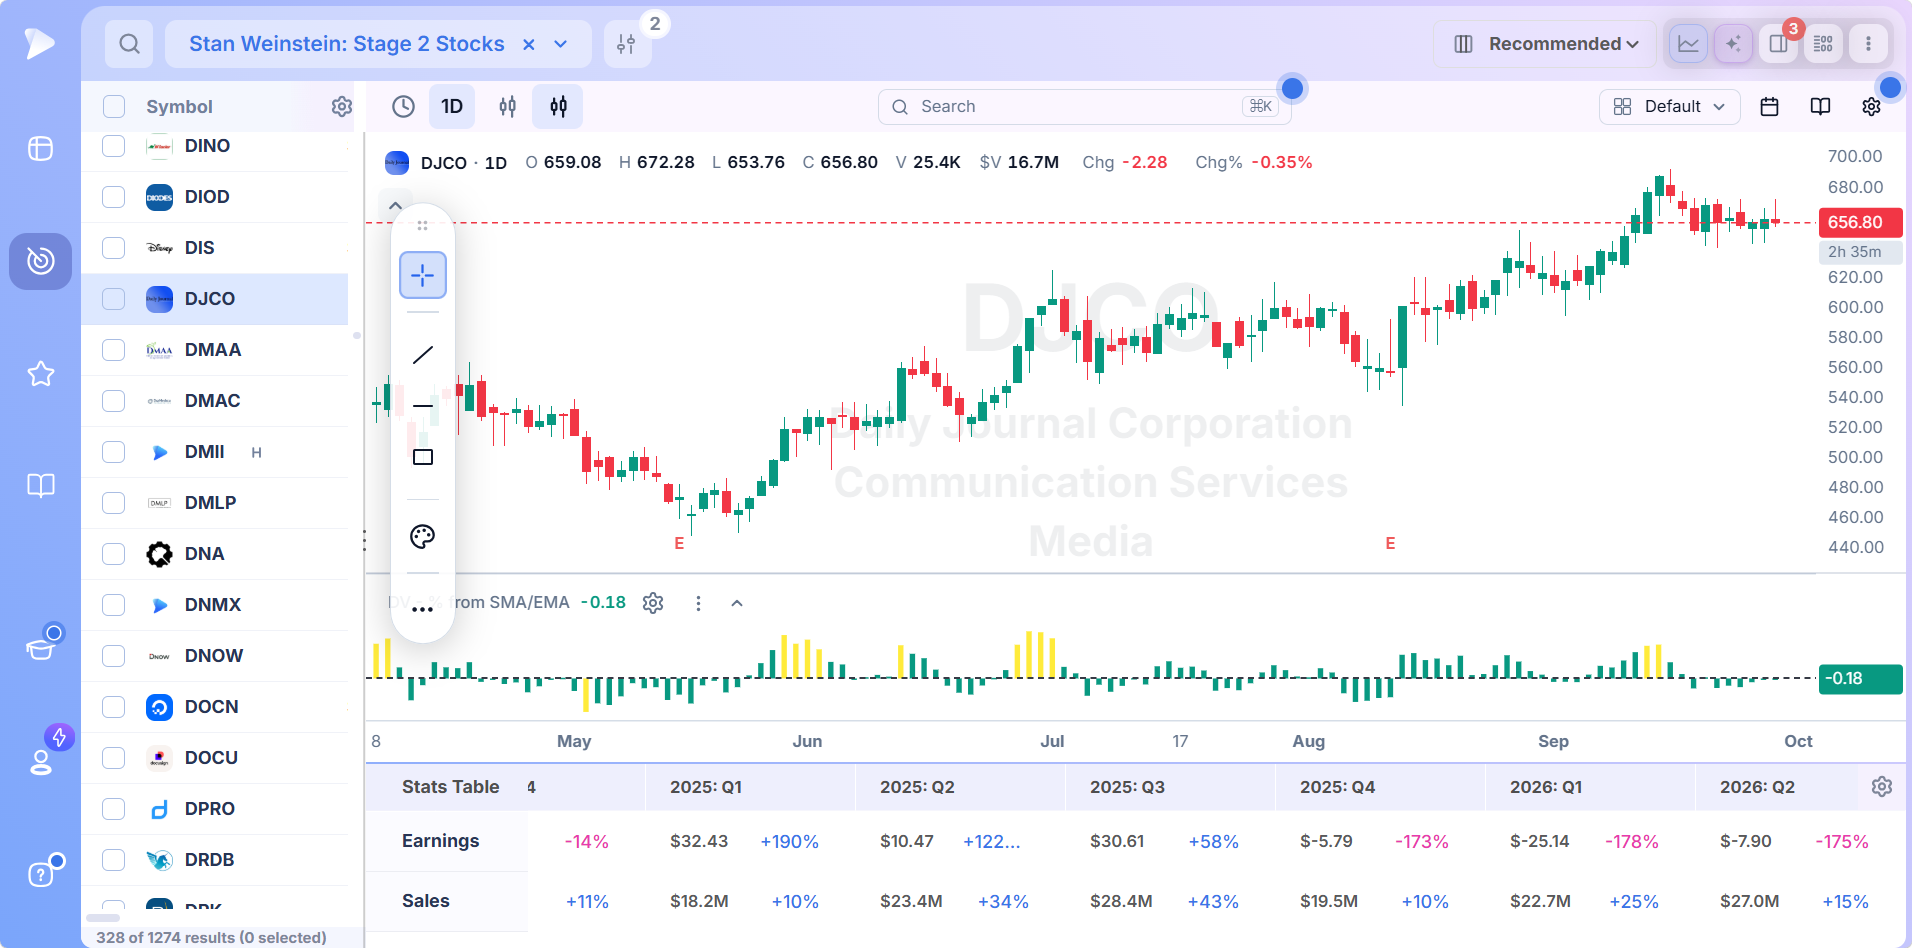
Task: Check the DINO row checkbox
Action: click(114, 146)
